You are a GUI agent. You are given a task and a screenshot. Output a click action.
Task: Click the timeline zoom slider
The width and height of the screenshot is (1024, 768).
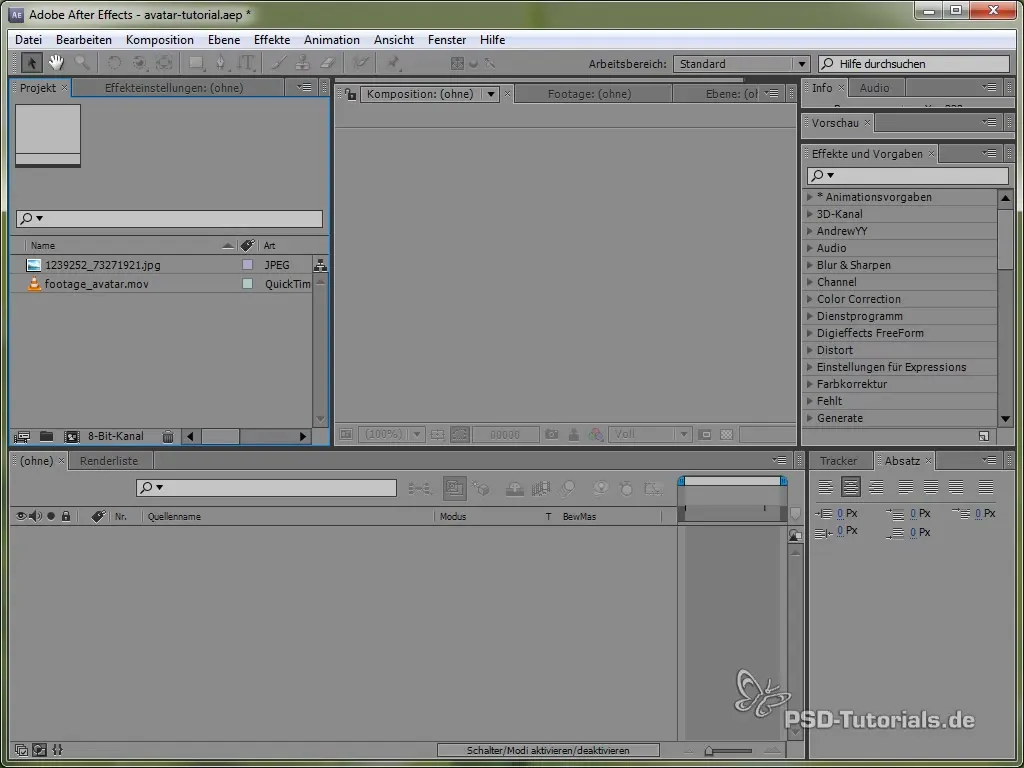click(729, 751)
